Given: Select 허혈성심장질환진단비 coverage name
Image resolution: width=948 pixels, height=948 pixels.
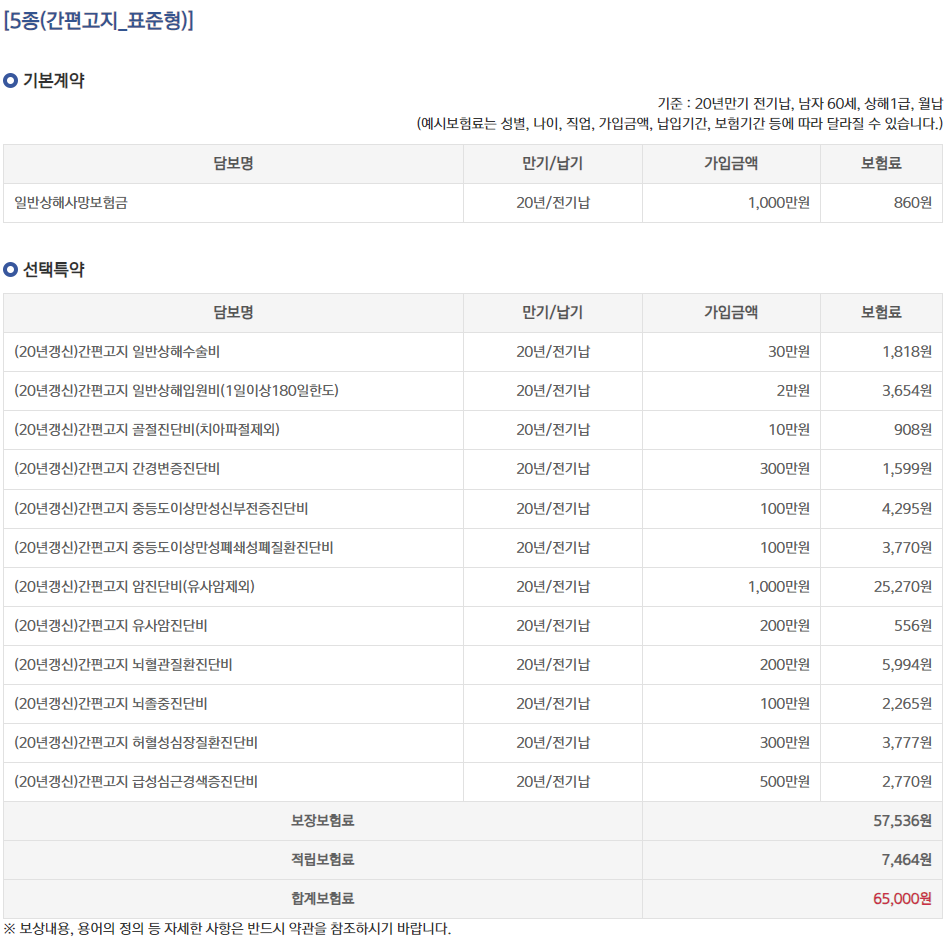Looking at the screenshot, I should click(x=136, y=743).
